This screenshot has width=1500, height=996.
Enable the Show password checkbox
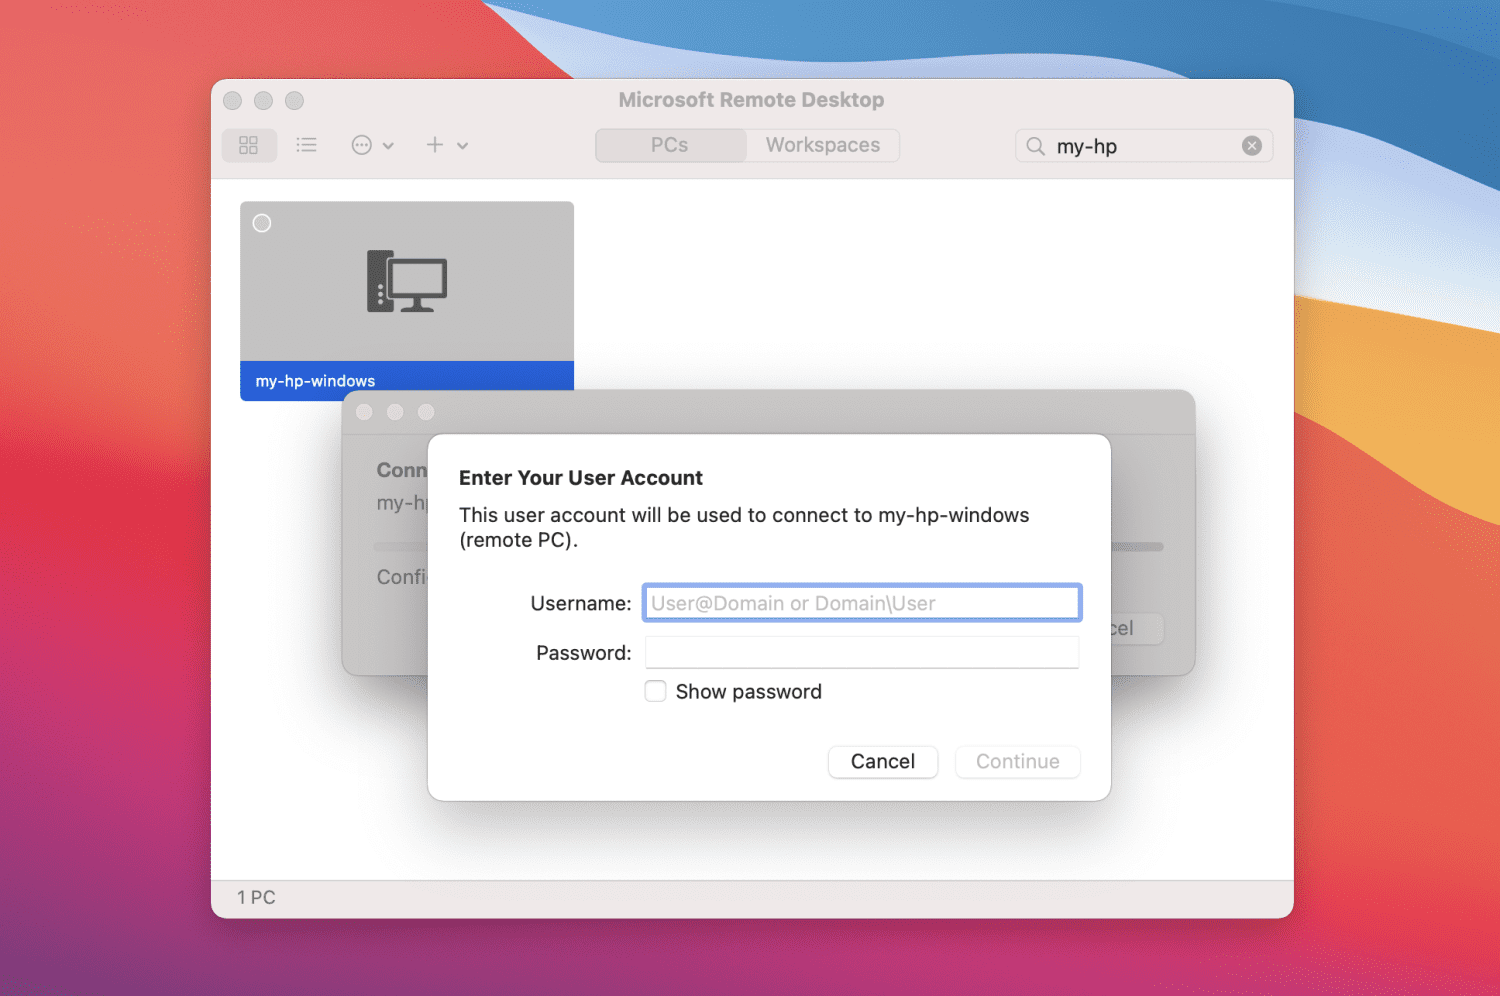click(x=656, y=691)
